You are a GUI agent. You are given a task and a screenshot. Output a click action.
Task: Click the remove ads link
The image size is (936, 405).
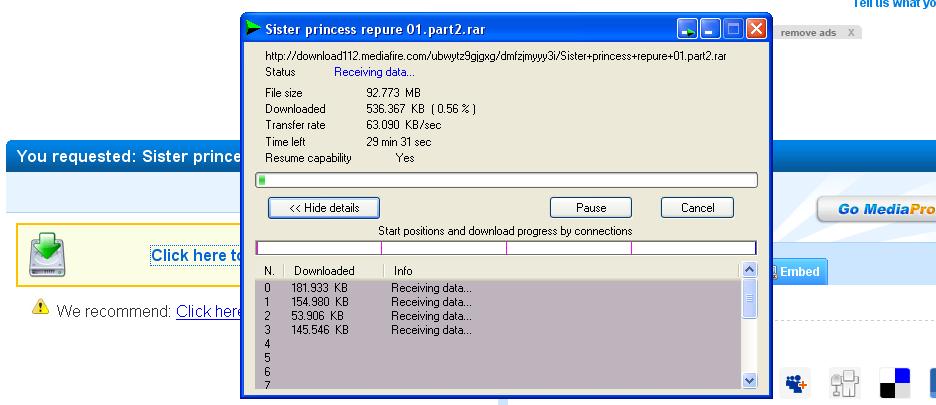pos(808,33)
